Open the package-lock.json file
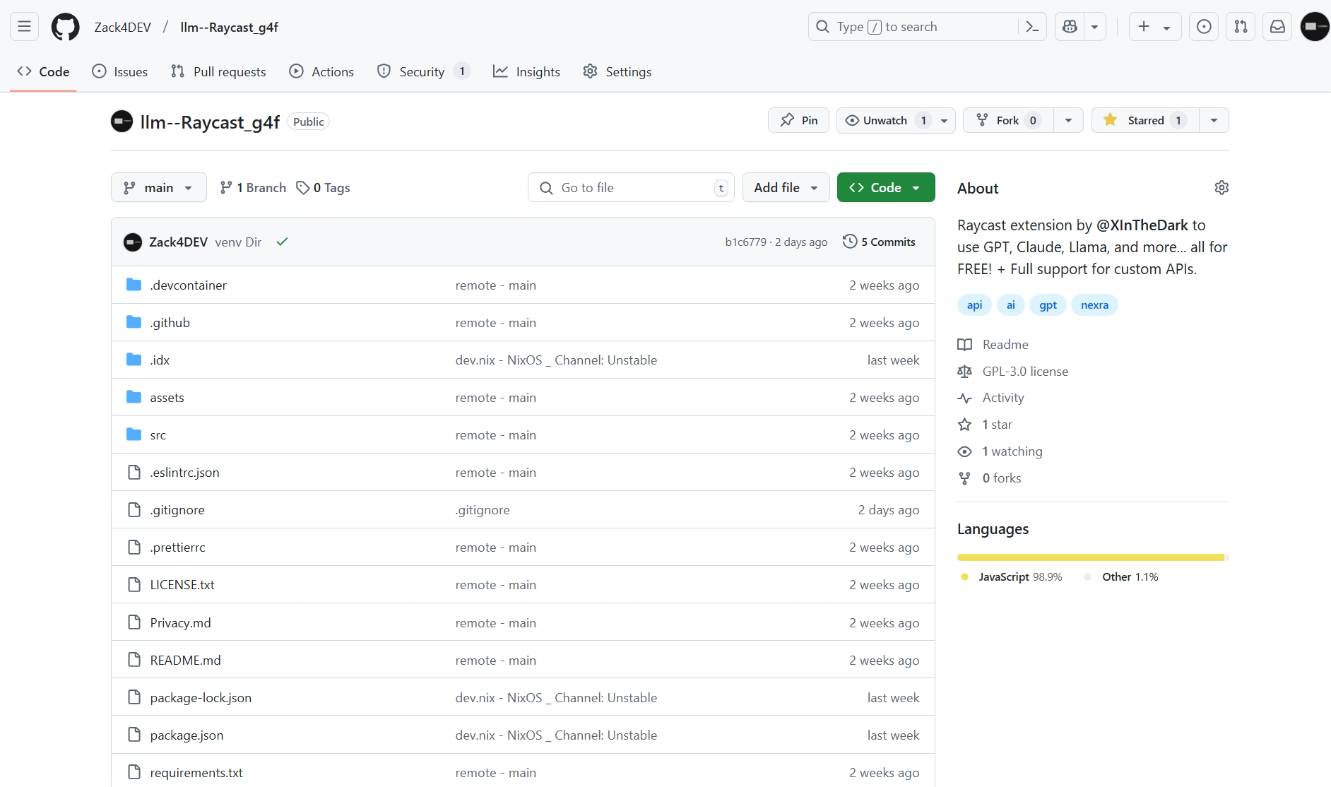Image resolution: width=1331 pixels, height=787 pixels. [201, 698]
